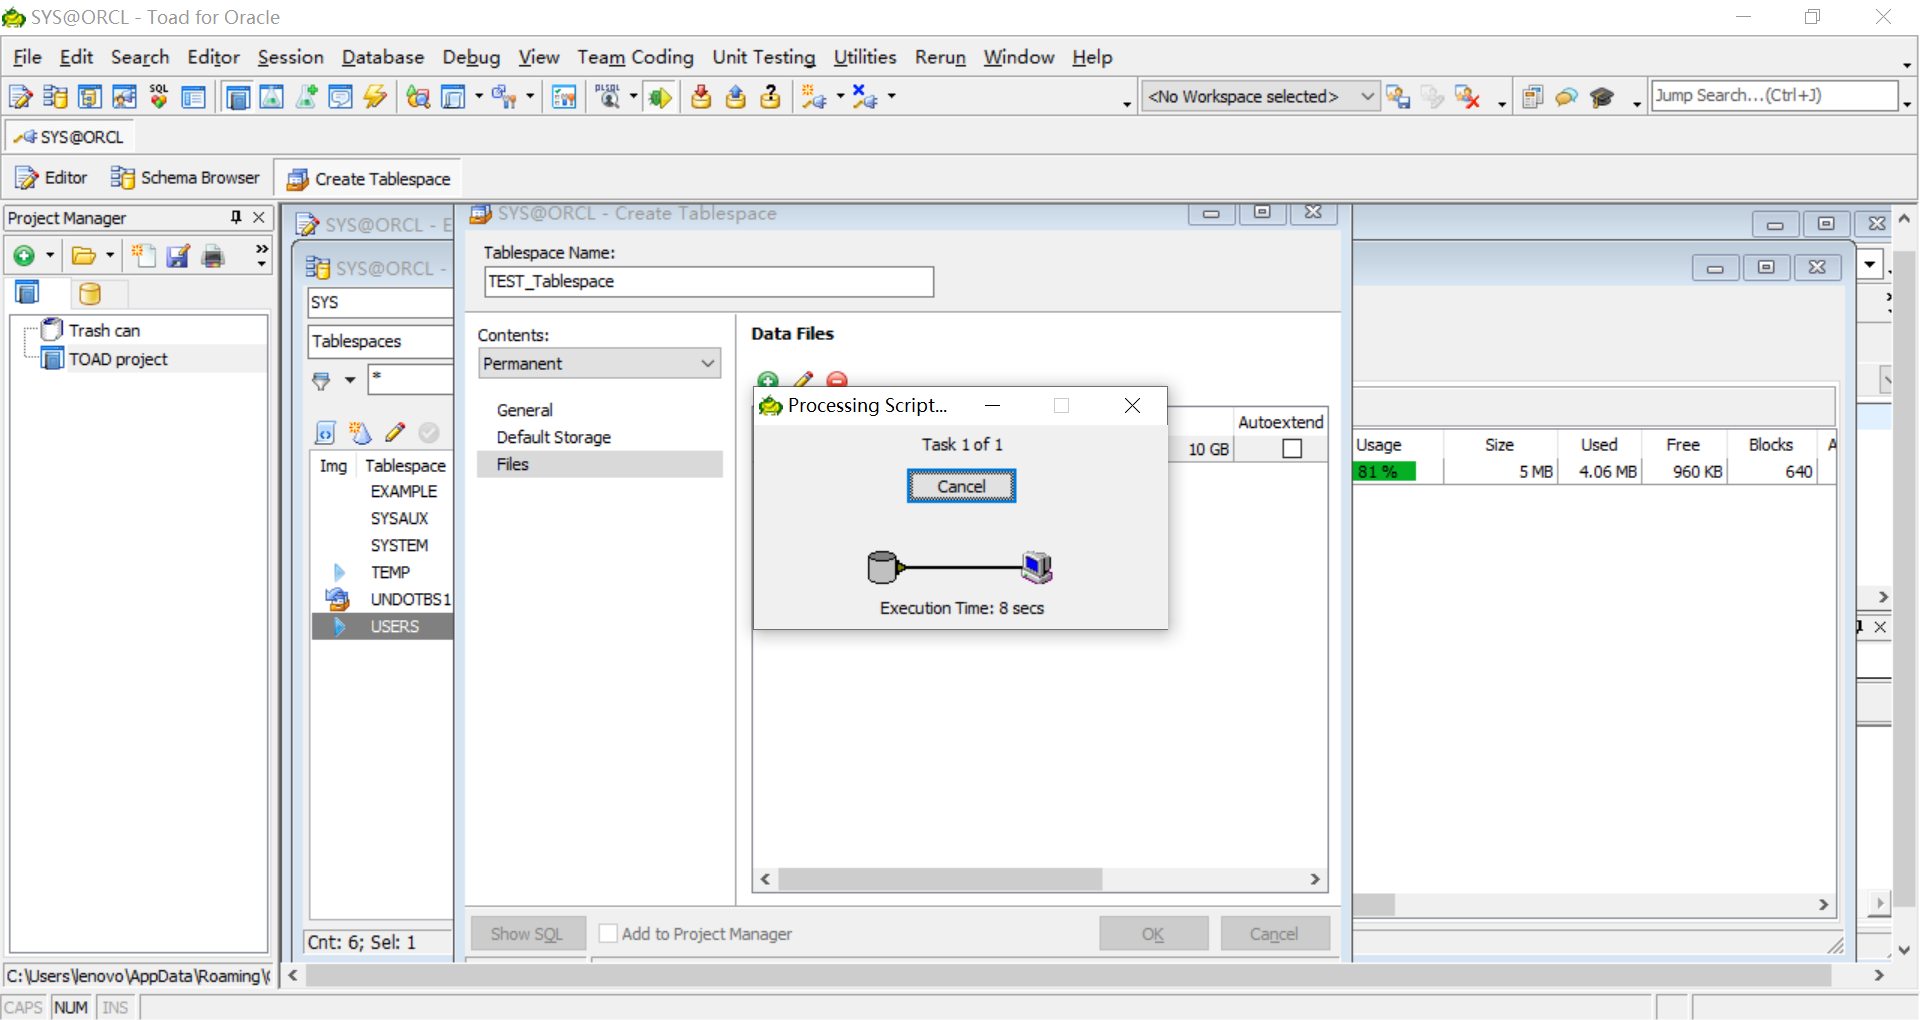Select the SYS@ORCL connection tab

point(70,137)
